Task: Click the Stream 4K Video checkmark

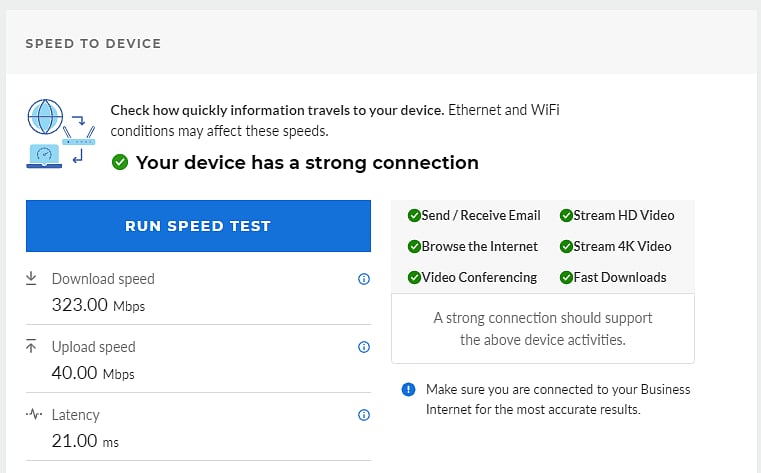Action: tap(566, 246)
